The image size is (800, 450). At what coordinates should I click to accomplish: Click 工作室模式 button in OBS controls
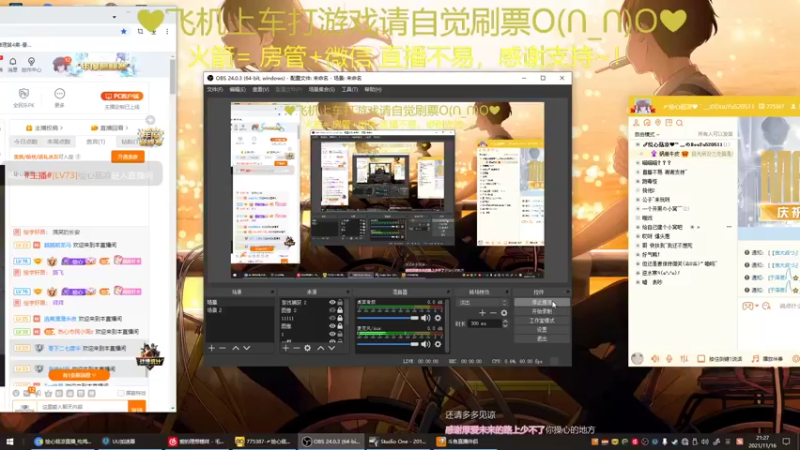(541, 320)
